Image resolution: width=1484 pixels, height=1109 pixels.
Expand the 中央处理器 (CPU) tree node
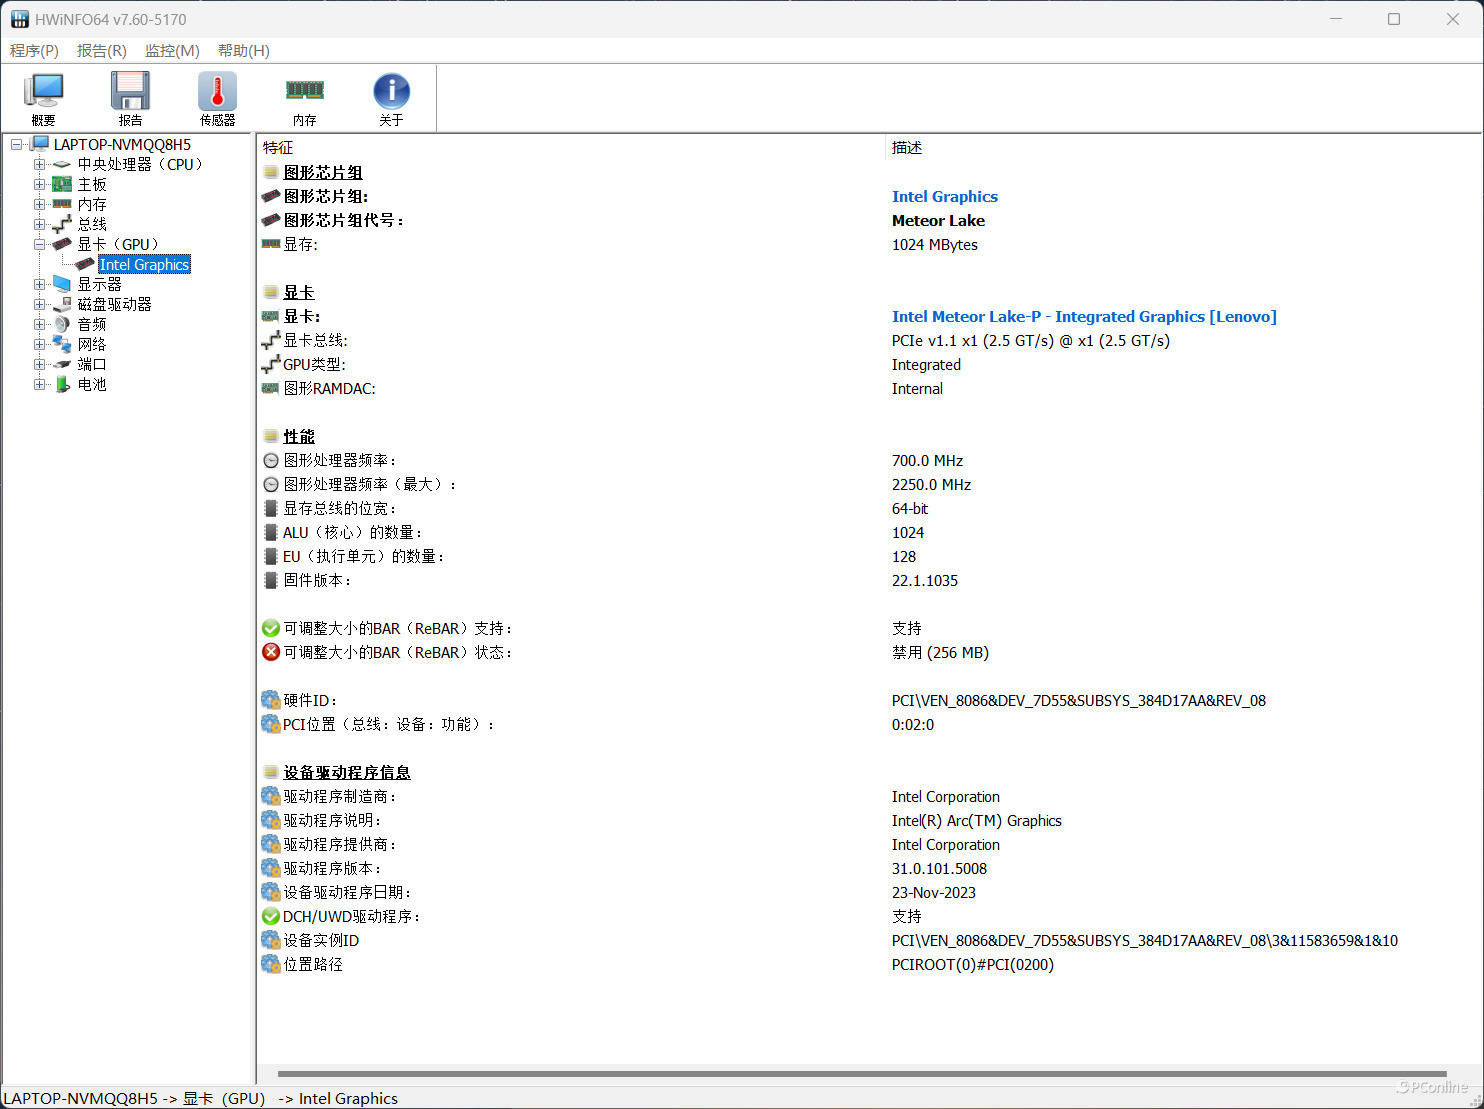(39, 164)
